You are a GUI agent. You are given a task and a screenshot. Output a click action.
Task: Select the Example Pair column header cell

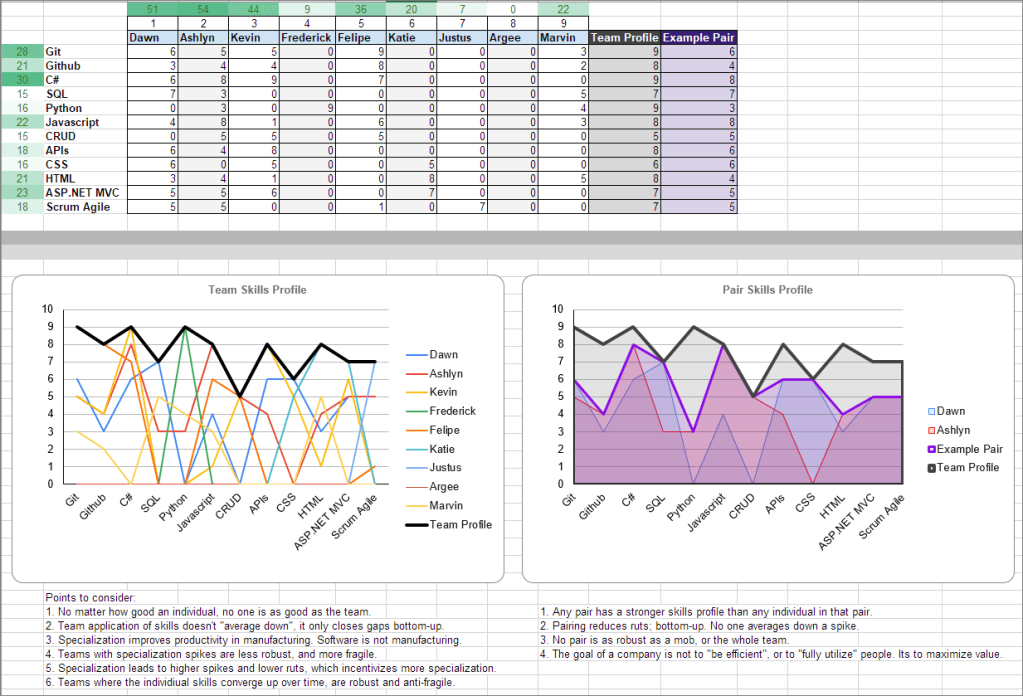click(699, 37)
